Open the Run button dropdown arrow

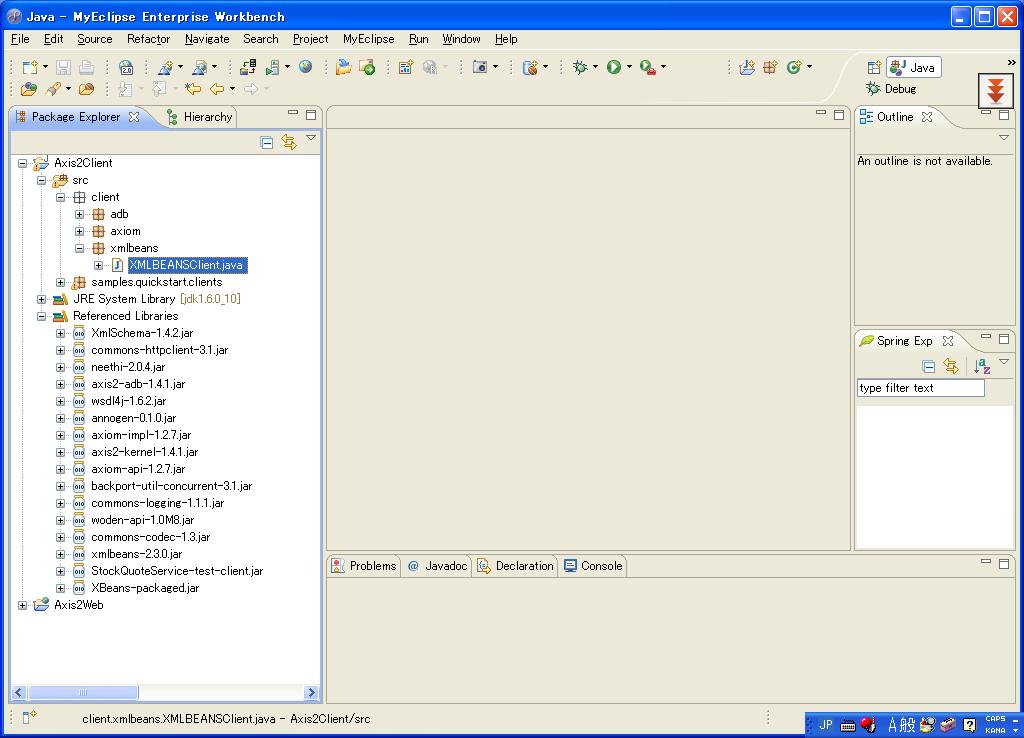coord(630,67)
